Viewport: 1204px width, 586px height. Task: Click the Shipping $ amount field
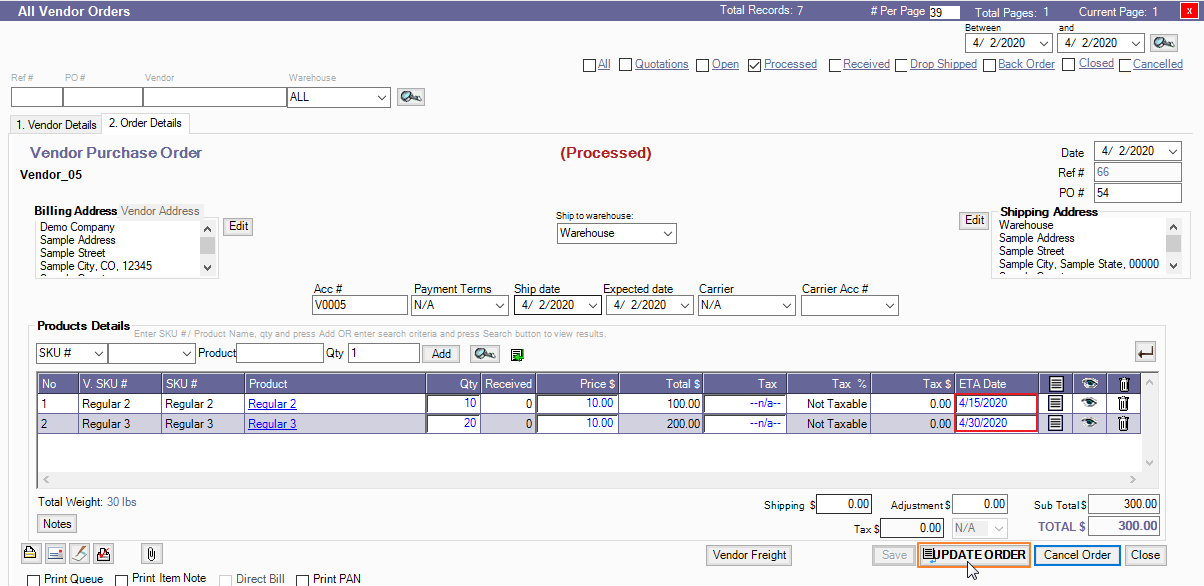click(x=846, y=504)
